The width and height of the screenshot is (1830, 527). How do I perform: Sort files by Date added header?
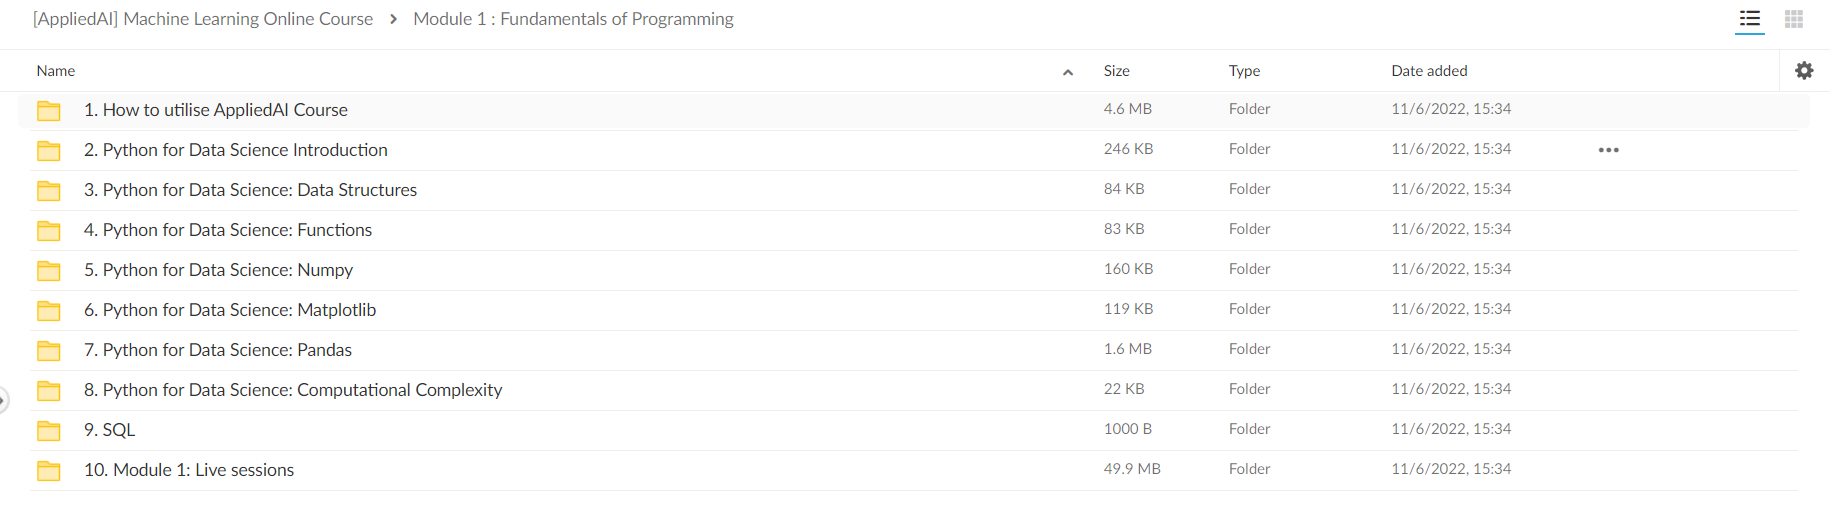pyautogui.click(x=1429, y=71)
